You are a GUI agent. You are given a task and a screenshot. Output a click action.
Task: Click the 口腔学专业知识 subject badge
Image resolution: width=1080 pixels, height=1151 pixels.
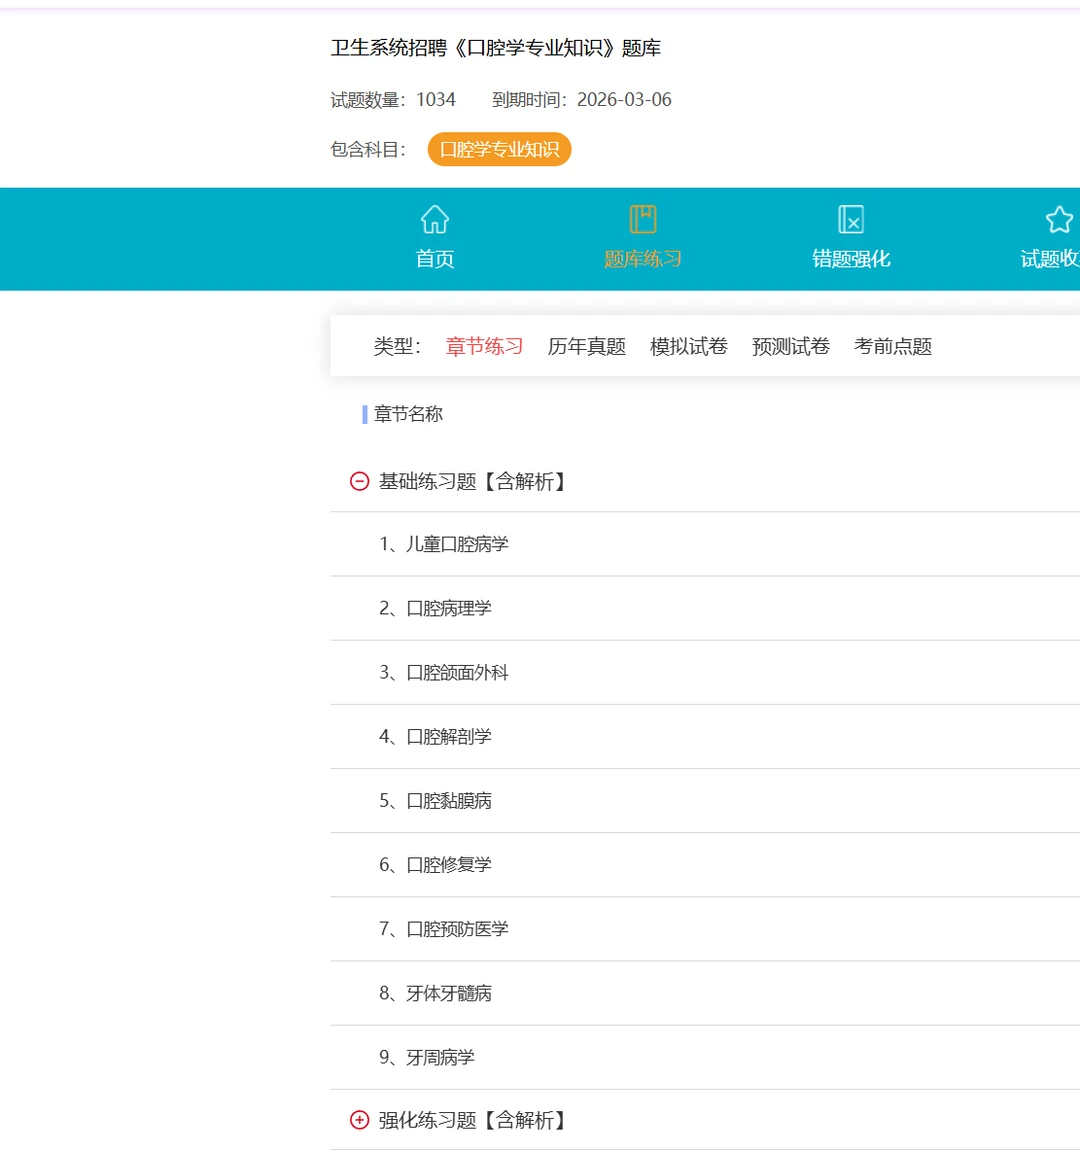(499, 149)
